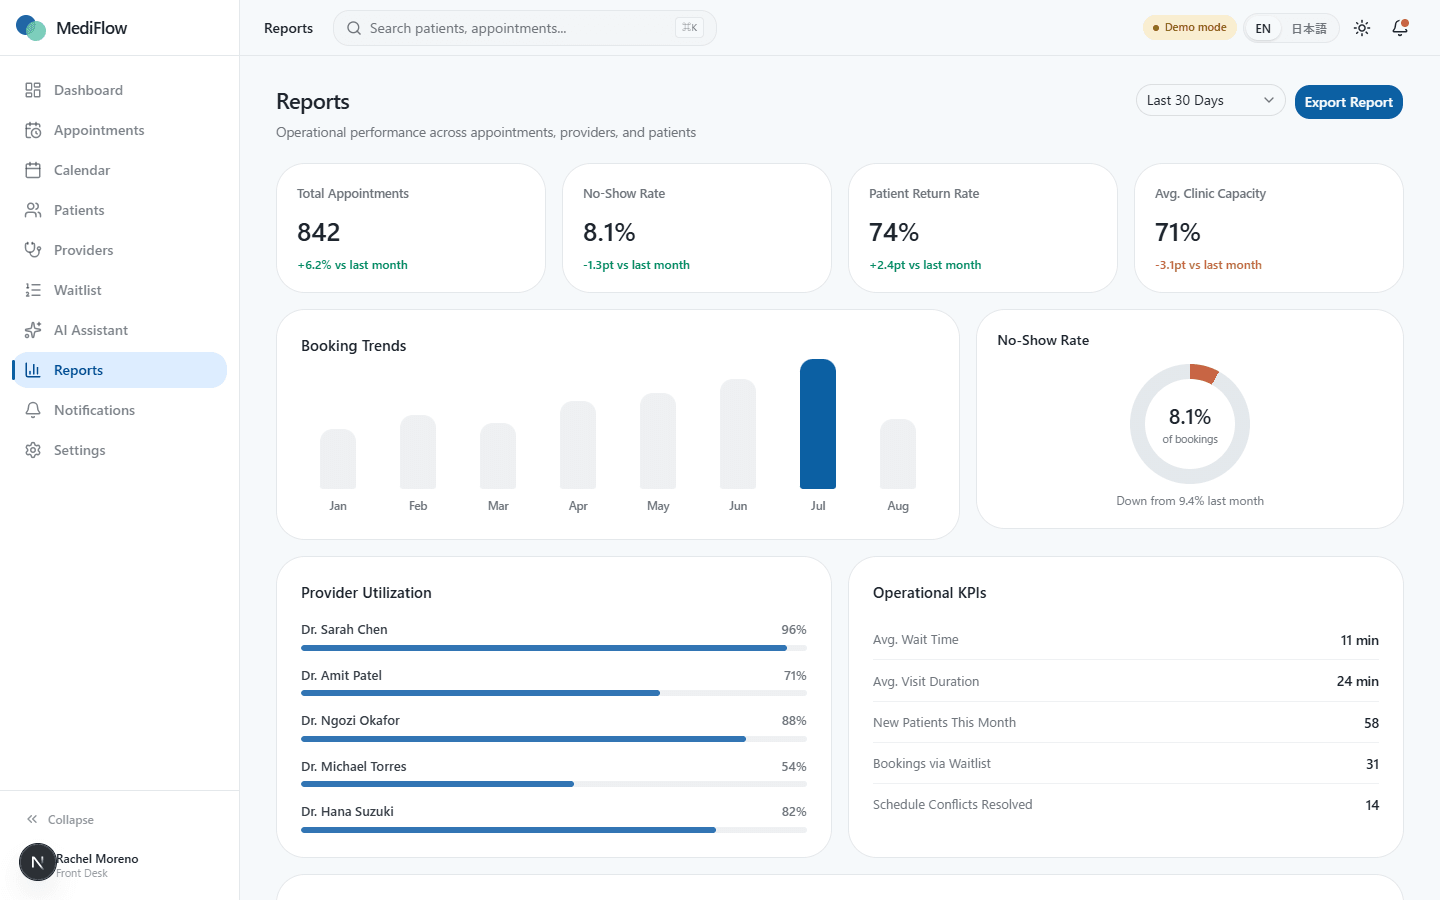
Task: Select the Jun bar in Booking Trends
Action: 738,434
